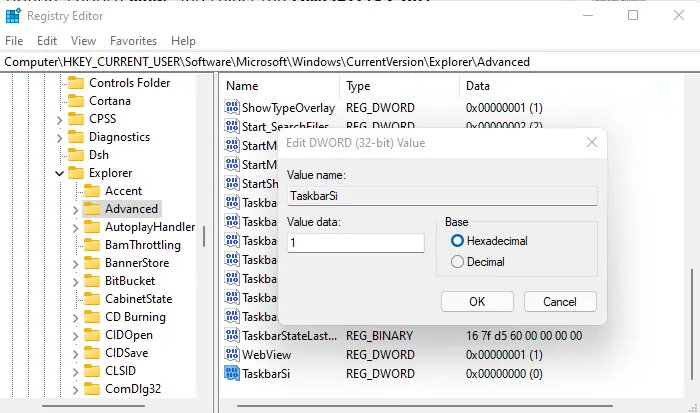The width and height of the screenshot is (700, 413).
Task: Expand the CPSS key
Action: tap(59, 120)
